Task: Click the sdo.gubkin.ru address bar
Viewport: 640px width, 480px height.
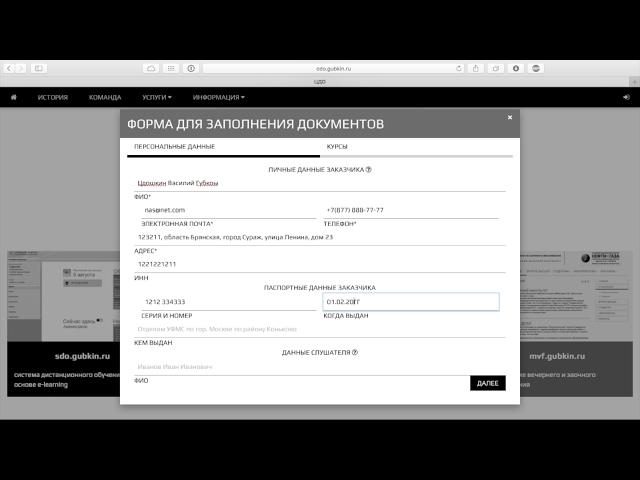Action: [x=333, y=68]
